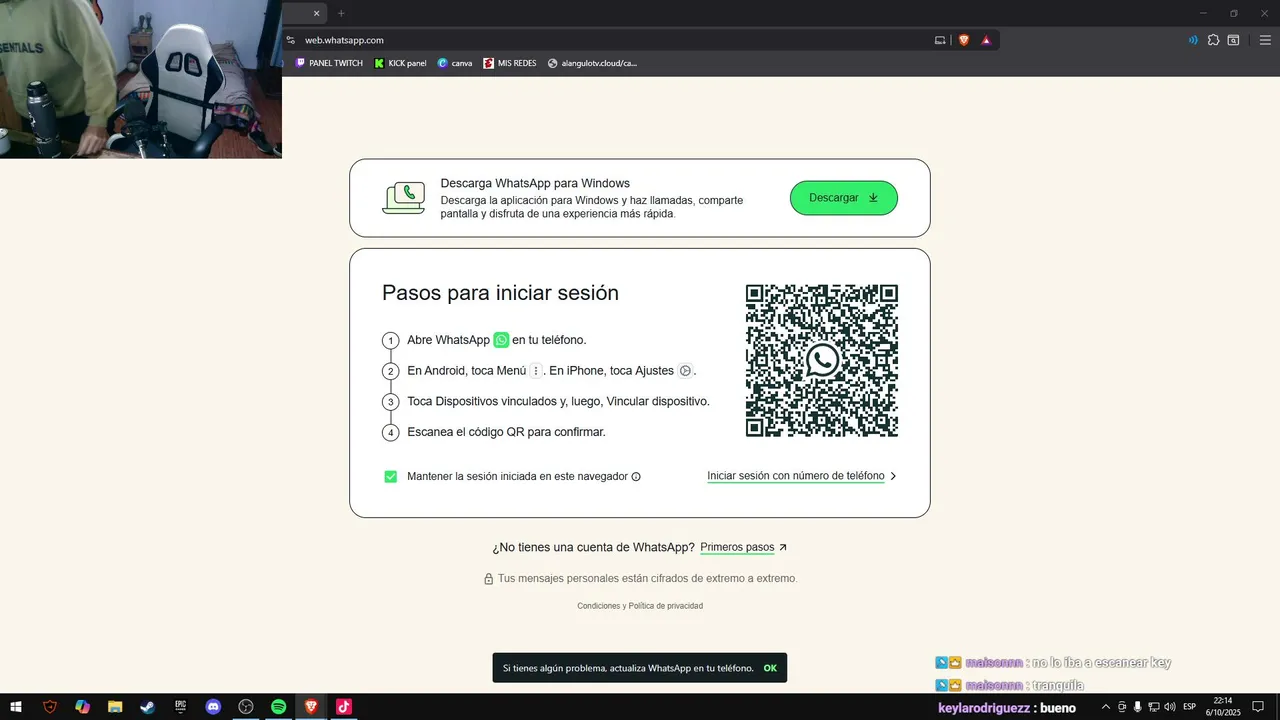This screenshot has width=1280, height=720.
Task: Open the clock showing 22:14
Action: click(1222, 707)
